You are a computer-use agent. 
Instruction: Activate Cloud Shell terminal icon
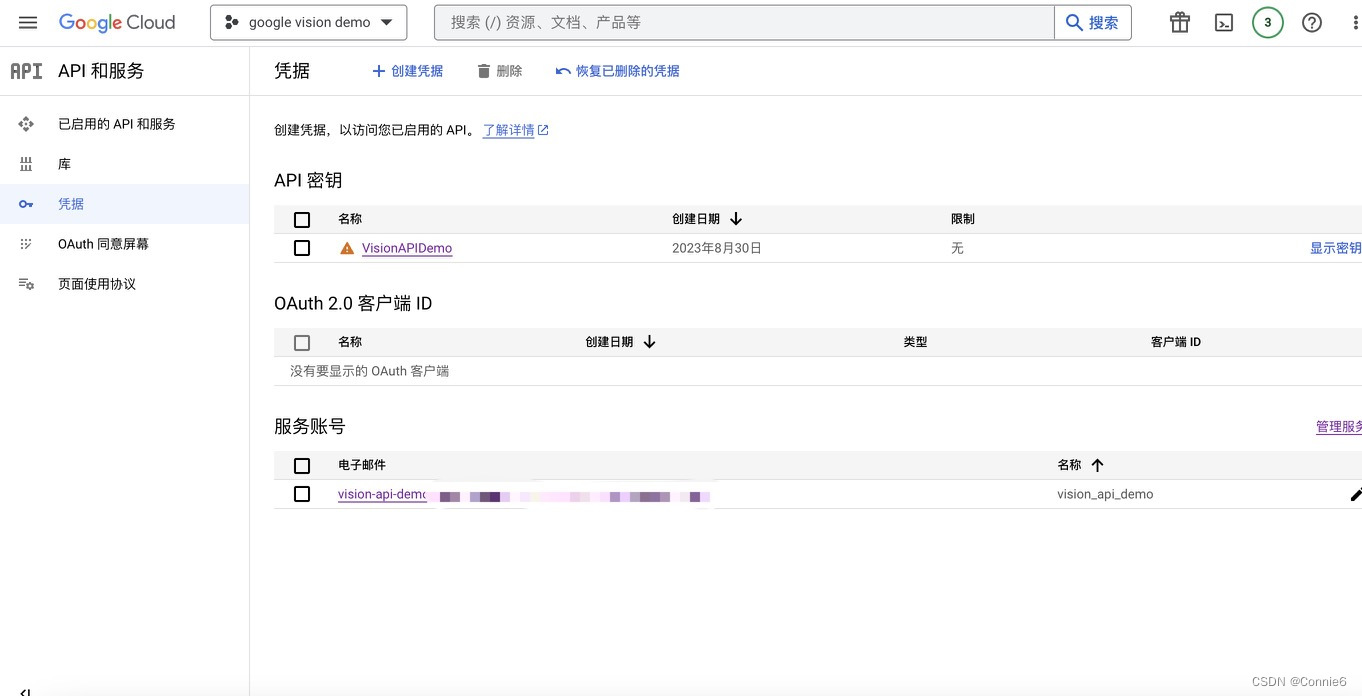(x=1224, y=22)
